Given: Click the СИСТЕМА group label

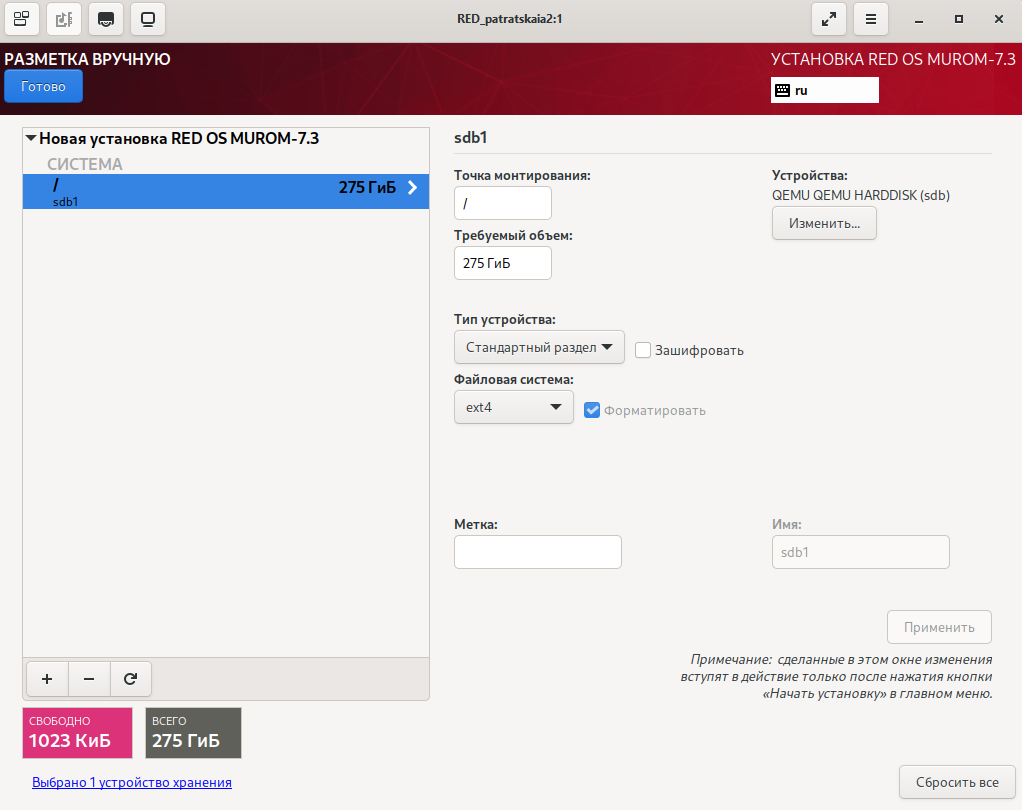Looking at the screenshot, I should pos(85,164).
